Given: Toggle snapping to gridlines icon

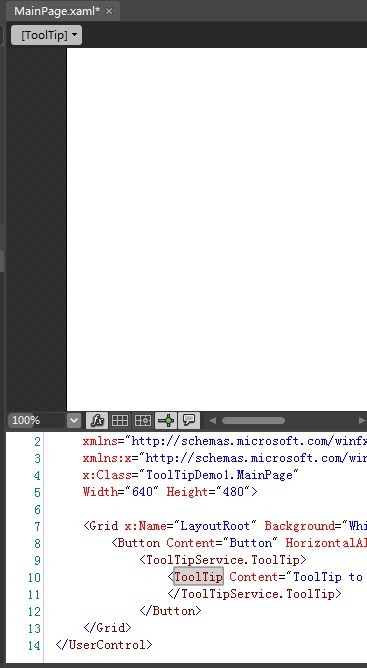Looking at the screenshot, I should tap(143, 420).
